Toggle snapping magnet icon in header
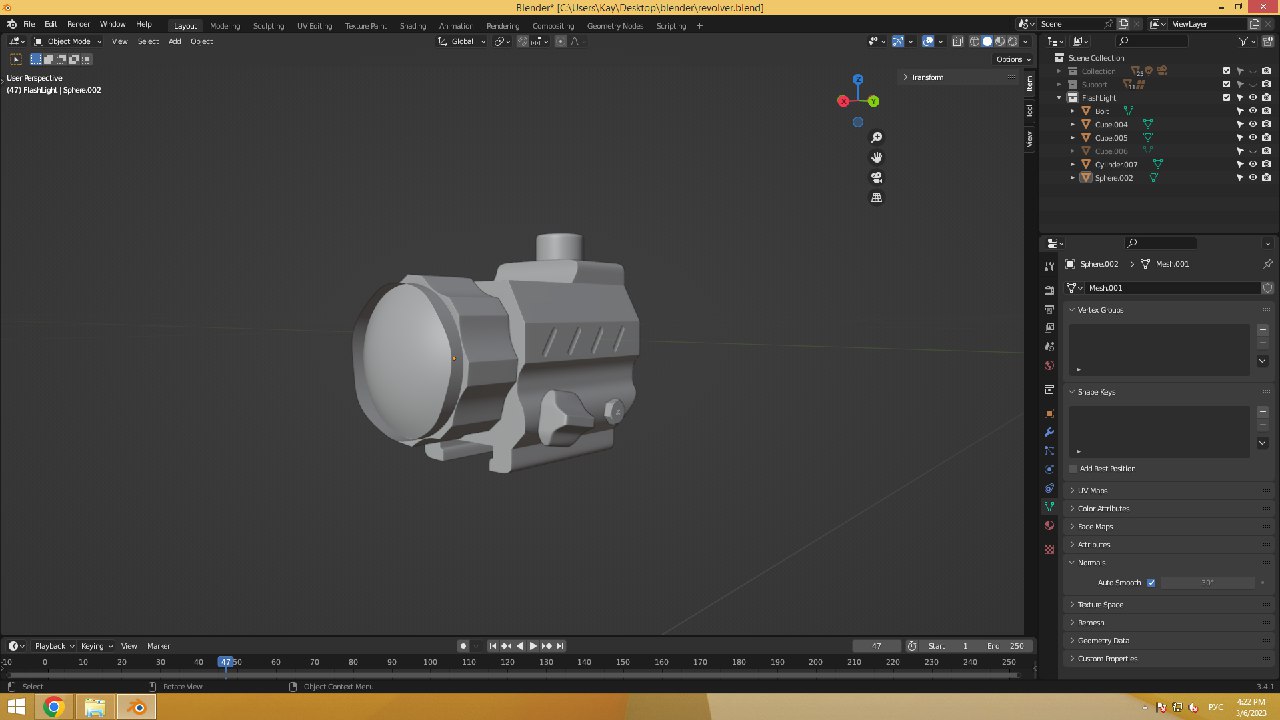Viewport: 1280px width, 720px height. tap(525, 41)
